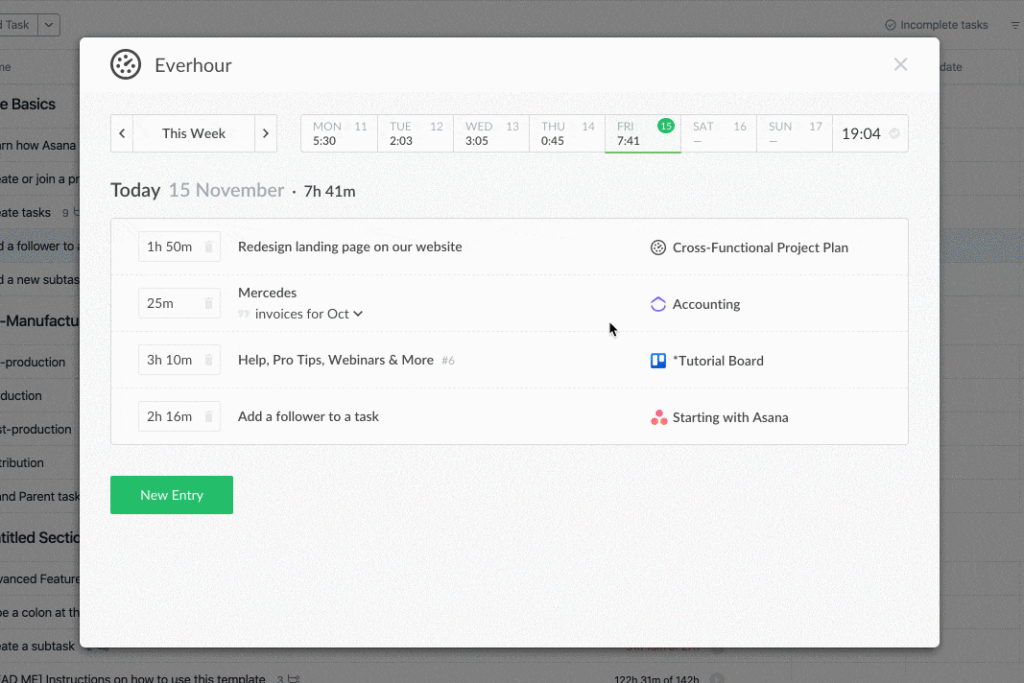The height and width of the screenshot is (683, 1024).
Task: Advance to next week with right chevron
Action: click(265, 132)
